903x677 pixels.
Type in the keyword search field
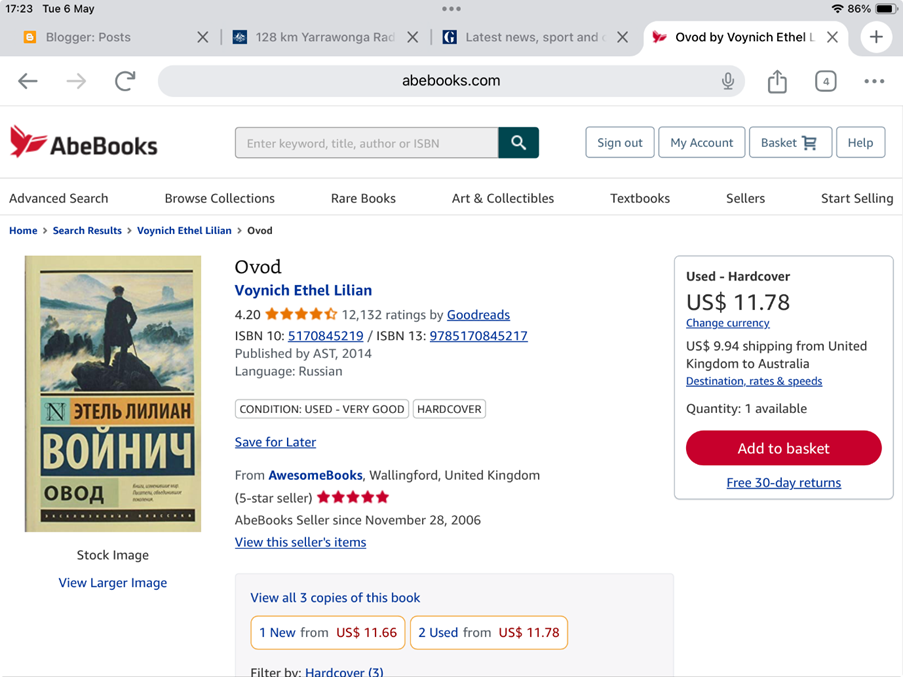(366, 143)
